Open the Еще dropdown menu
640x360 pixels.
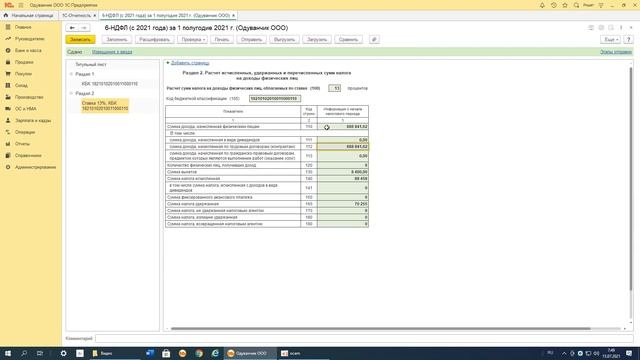pyautogui.click(x=611, y=40)
